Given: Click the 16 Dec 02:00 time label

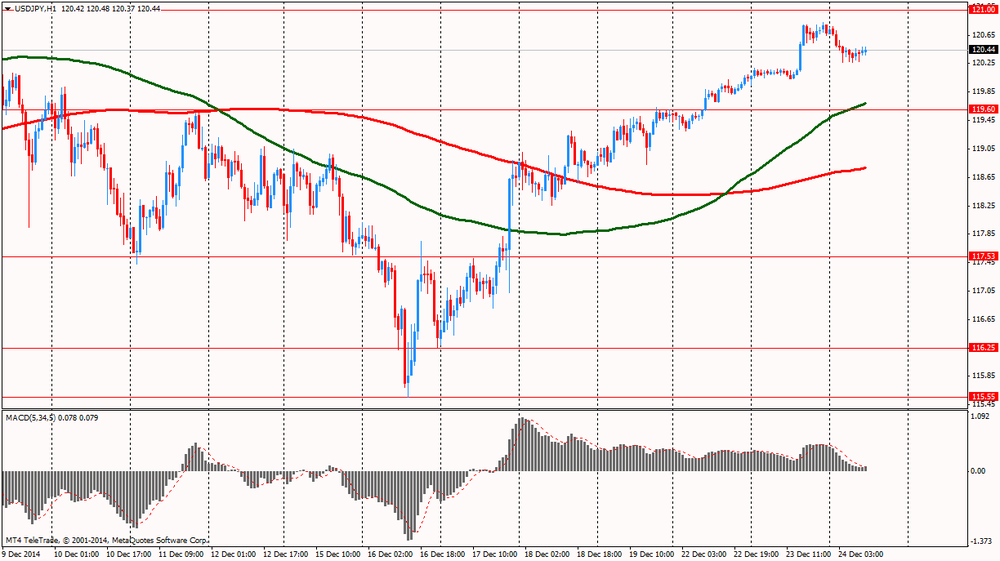Looking at the screenshot, I should (x=390, y=555).
